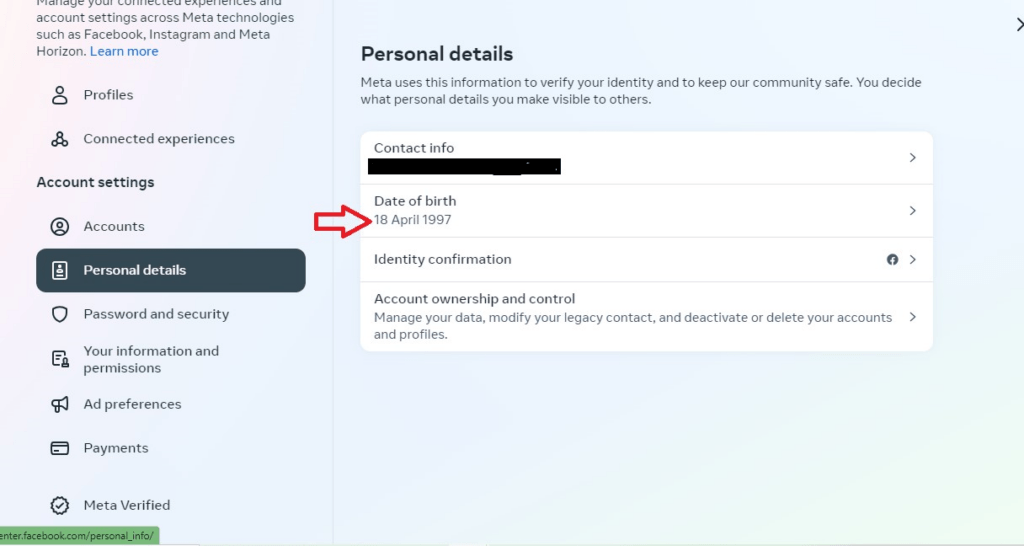This screenshot has height=546, width=1024.
Task: Open Account ownership and control row
Action: coord(647,317)
